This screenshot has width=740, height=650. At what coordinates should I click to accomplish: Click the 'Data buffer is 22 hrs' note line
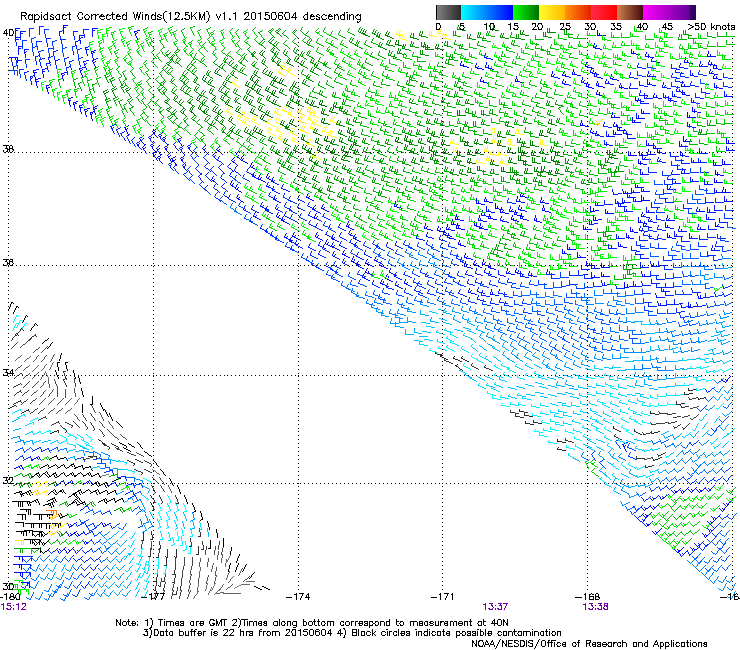[x=352, y=633]
